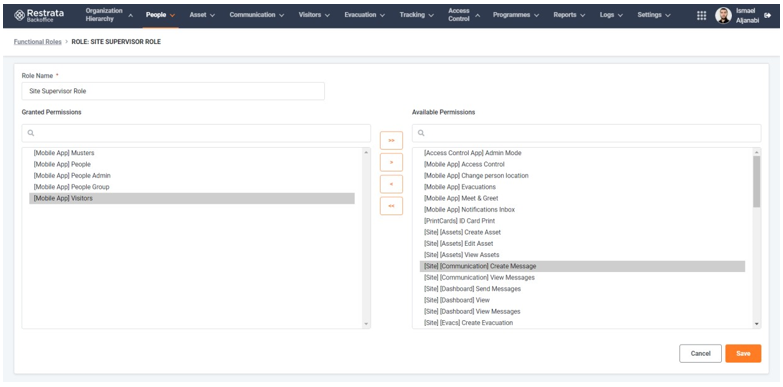Select [Mobile App] Evacuations permission

click(x=582, y=187)
